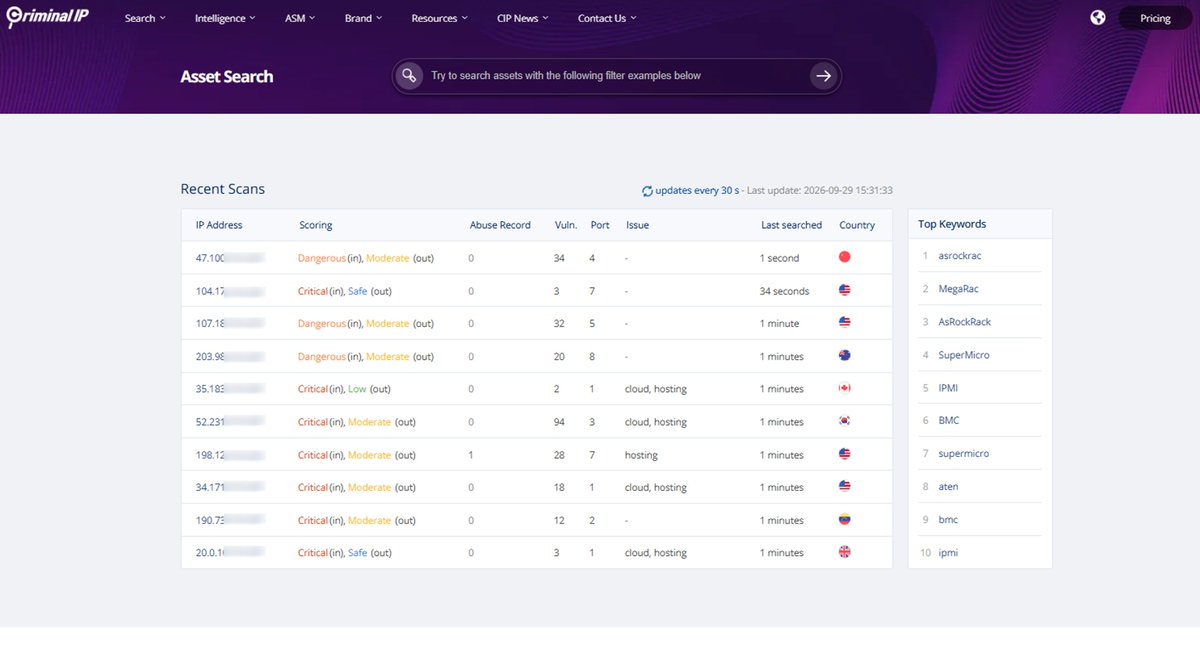Click the 'hosting' issue in 198.12 row
1200x663 pixels.
click(641, 455)
